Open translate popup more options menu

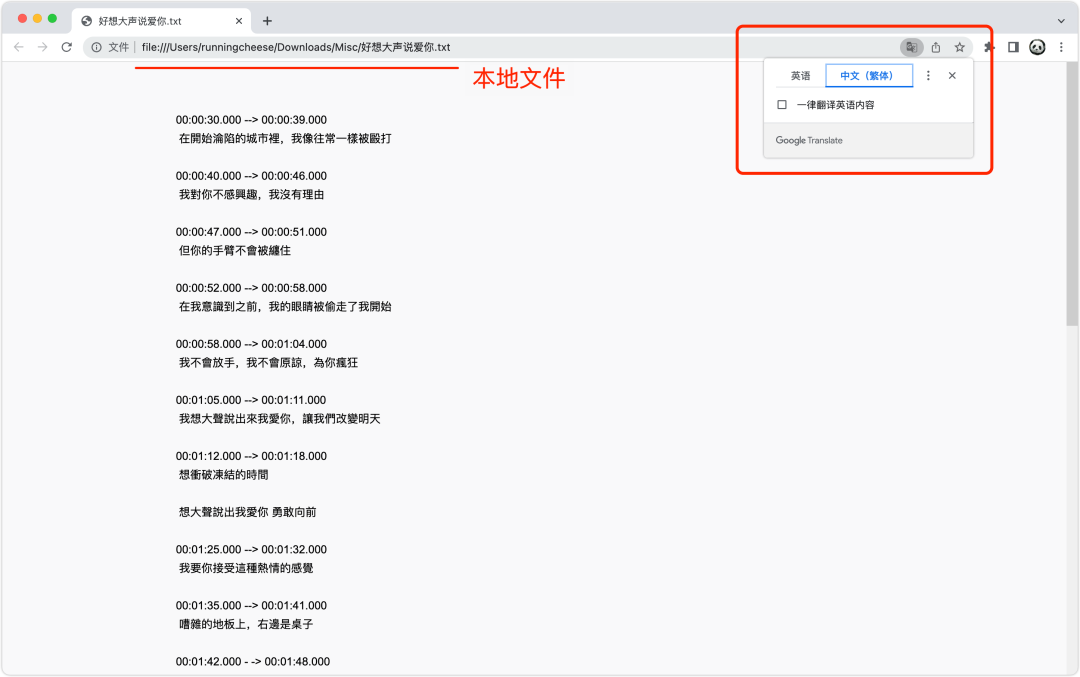click(928, 76)
